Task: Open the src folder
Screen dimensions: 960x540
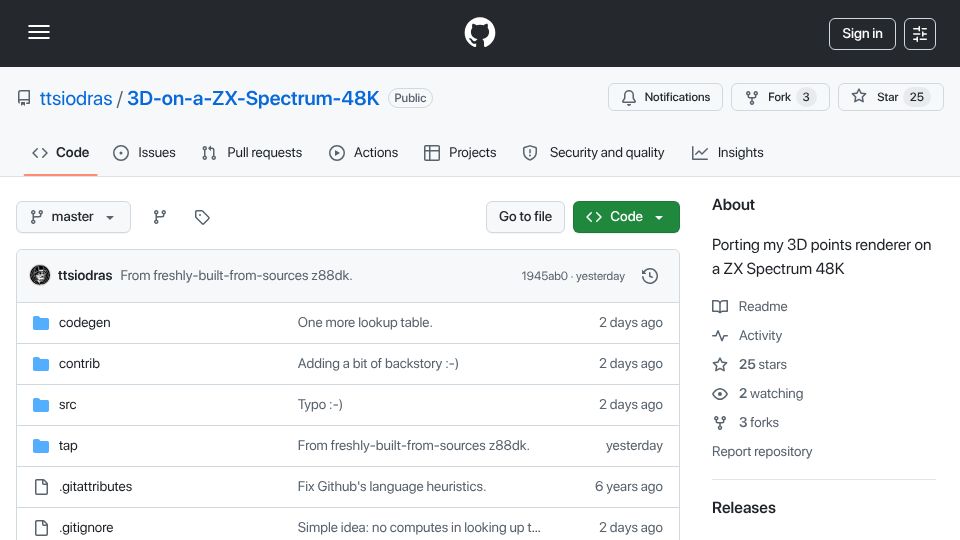Action: coord(67,405)
